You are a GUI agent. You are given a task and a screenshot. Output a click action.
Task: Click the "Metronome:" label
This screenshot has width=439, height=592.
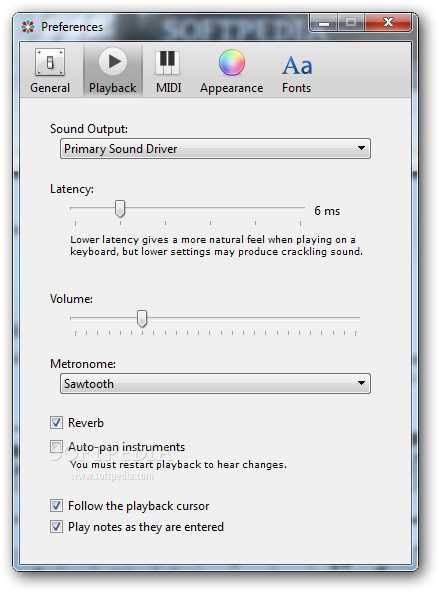(x=83, y=364)
